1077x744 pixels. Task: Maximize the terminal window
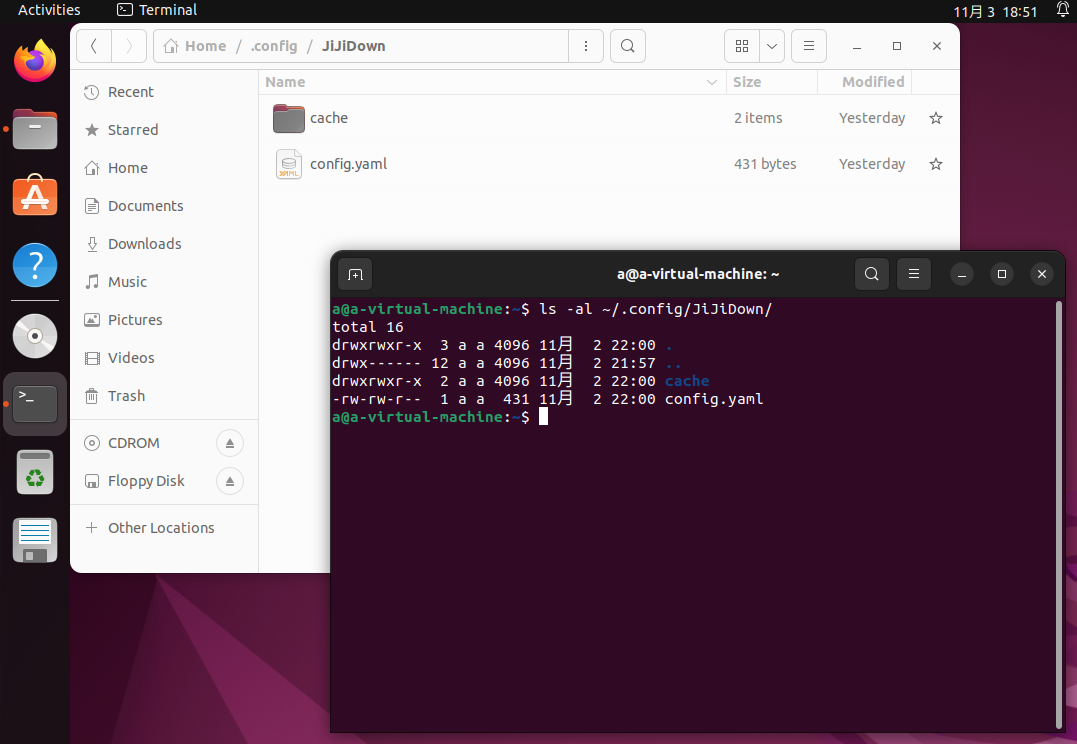click(x=1001, y=274)
